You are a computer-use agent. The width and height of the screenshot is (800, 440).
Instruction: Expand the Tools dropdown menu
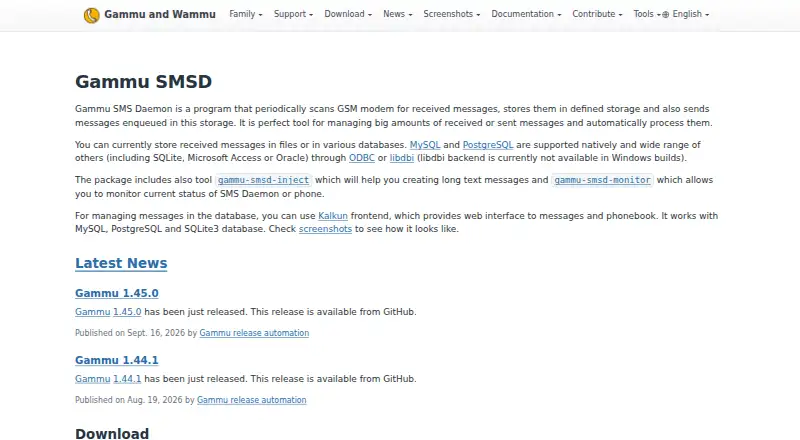tap(646, 14)
